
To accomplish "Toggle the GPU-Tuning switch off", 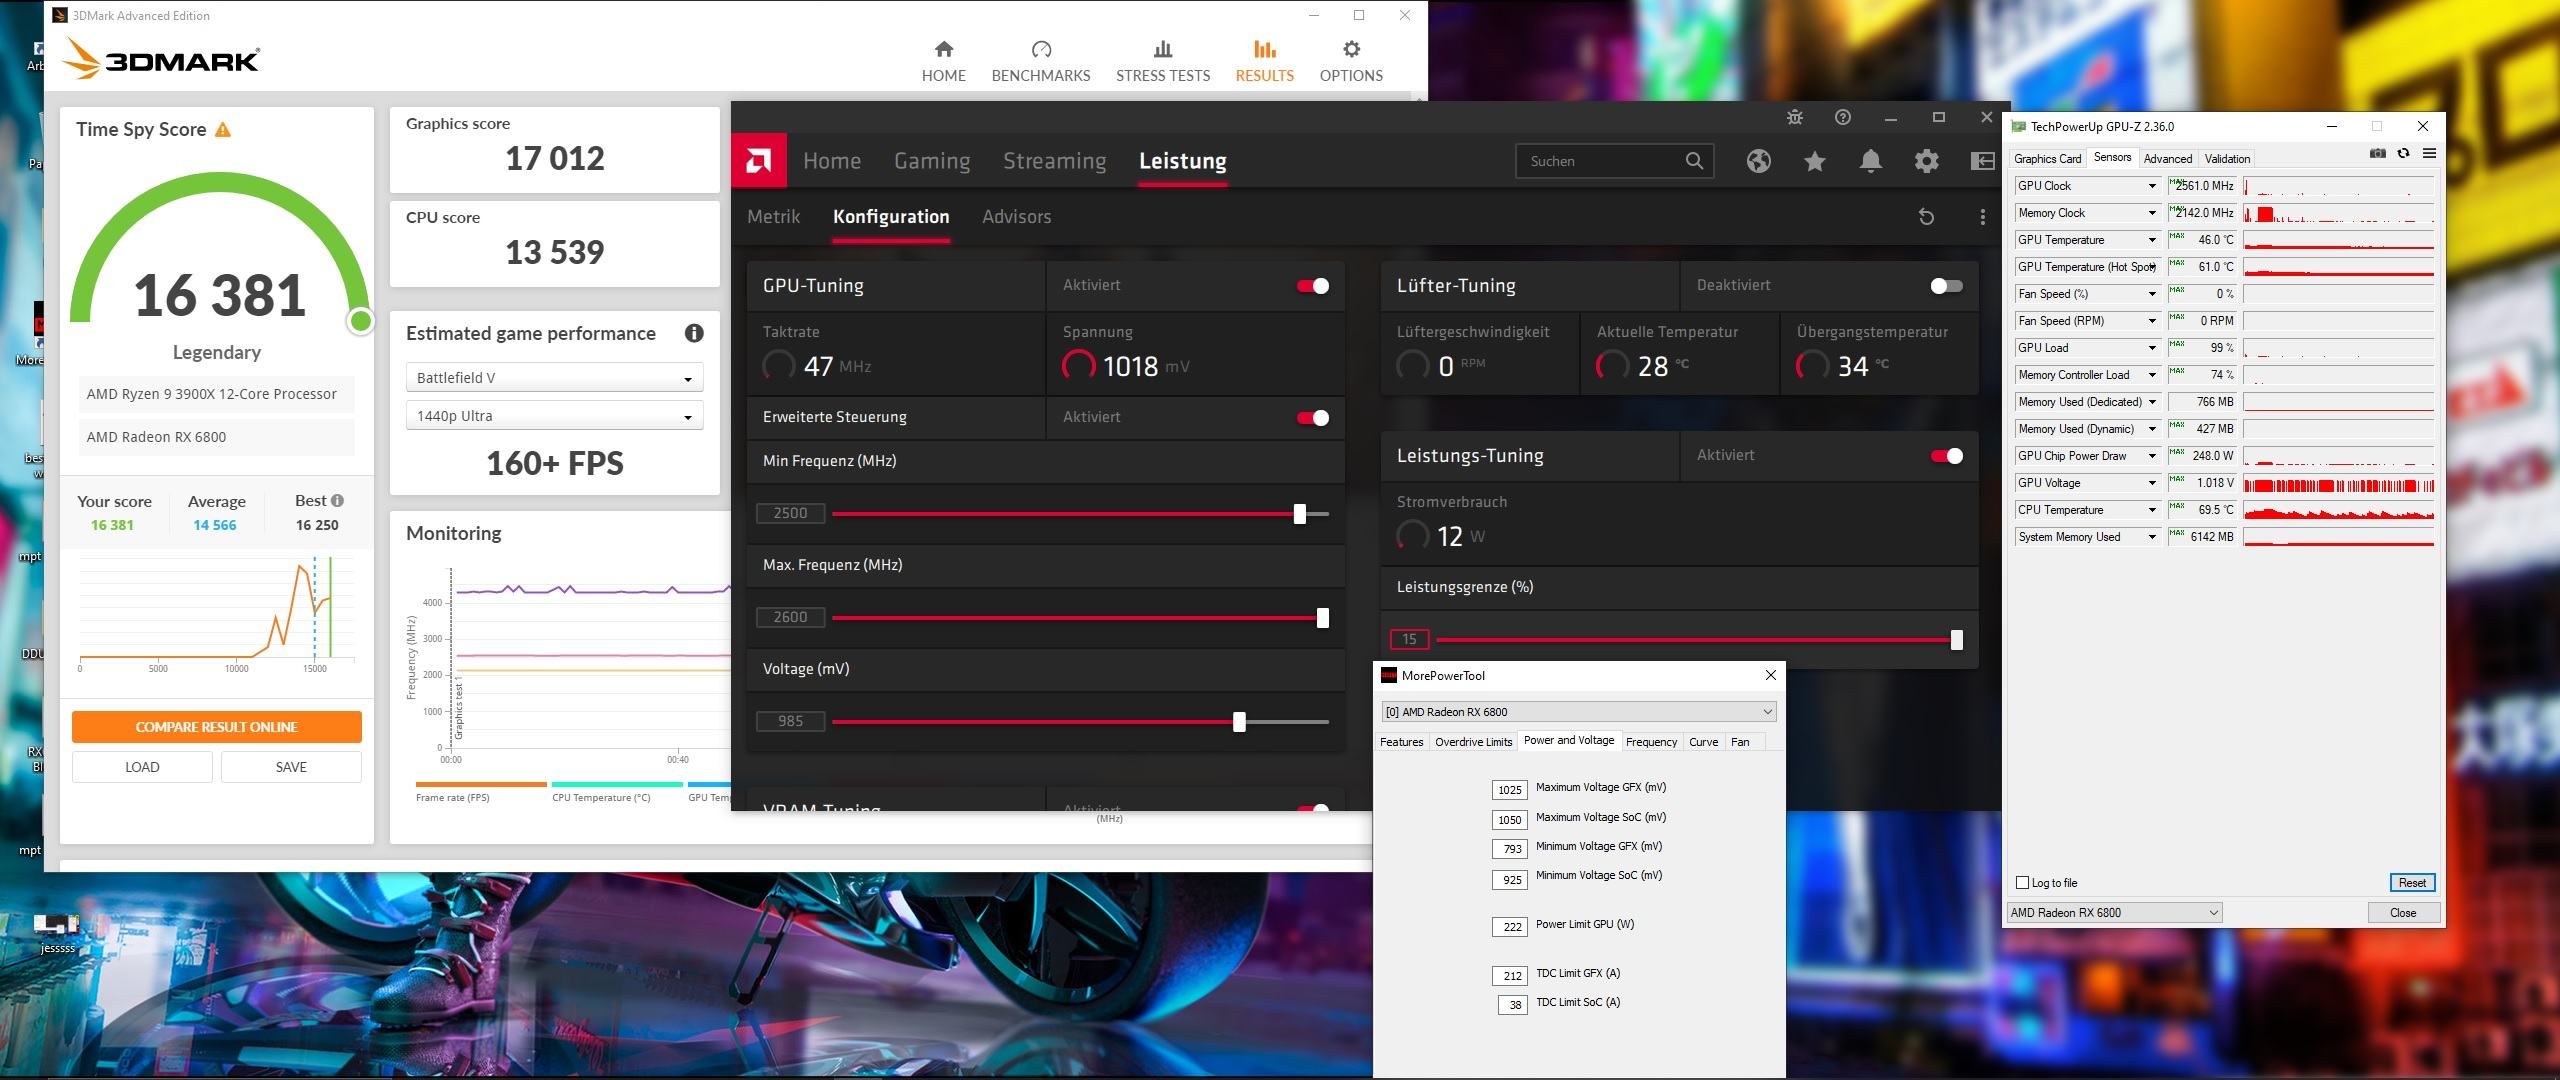I will coord(1313,286).
